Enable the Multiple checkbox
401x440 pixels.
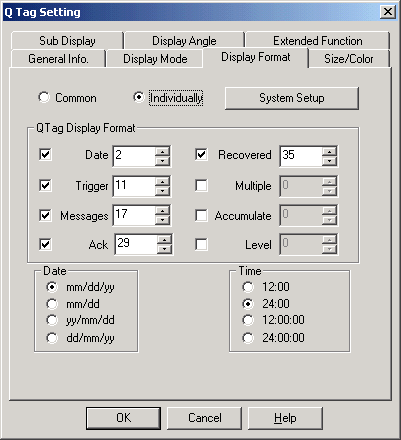pos(201,185)
